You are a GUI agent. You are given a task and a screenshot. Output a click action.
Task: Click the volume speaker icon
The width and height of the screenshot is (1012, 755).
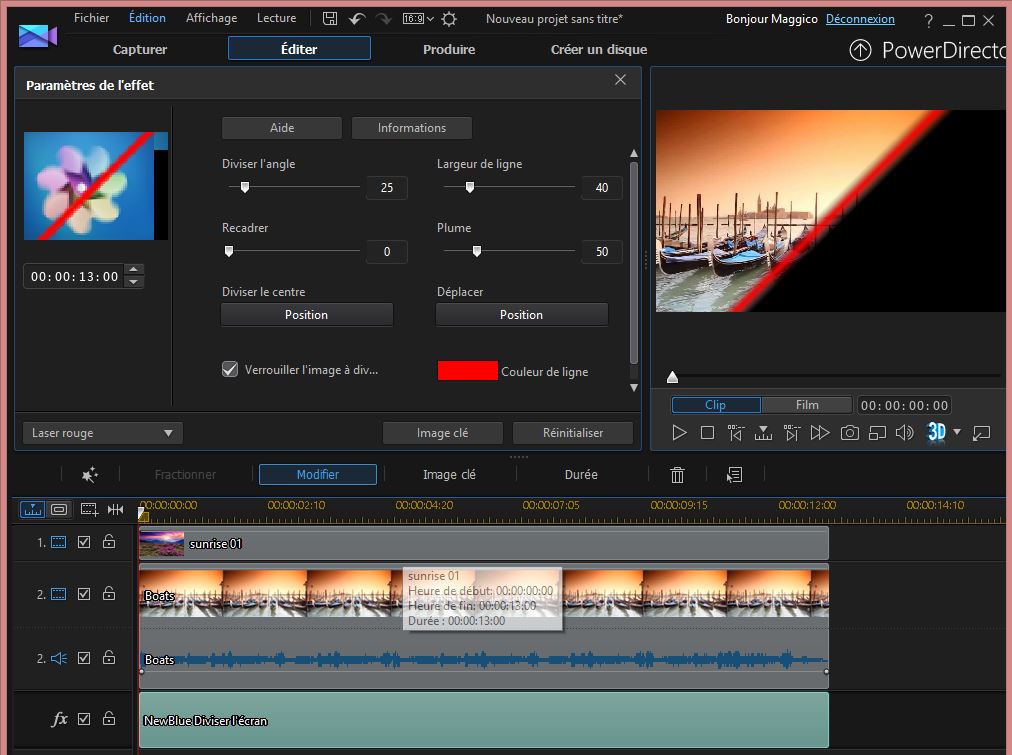coord(904,433)
